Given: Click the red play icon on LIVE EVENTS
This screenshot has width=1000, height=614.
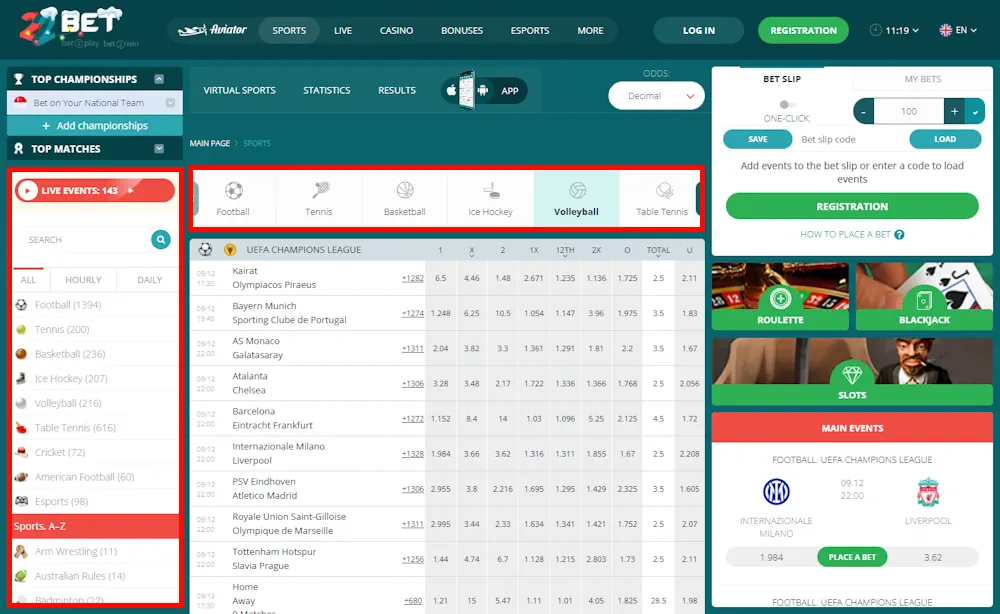Looking at the screenshot, I should [x=27, y=189].
